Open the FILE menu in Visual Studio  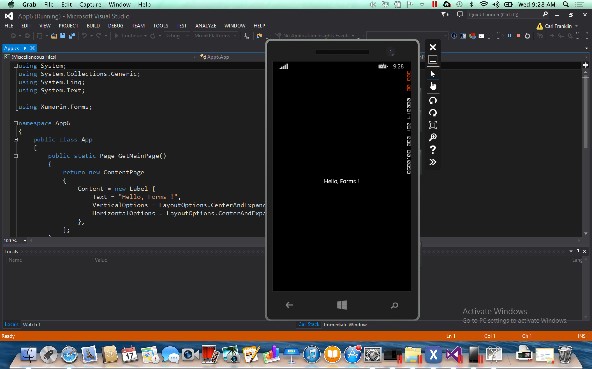click(x=9, y=26)
